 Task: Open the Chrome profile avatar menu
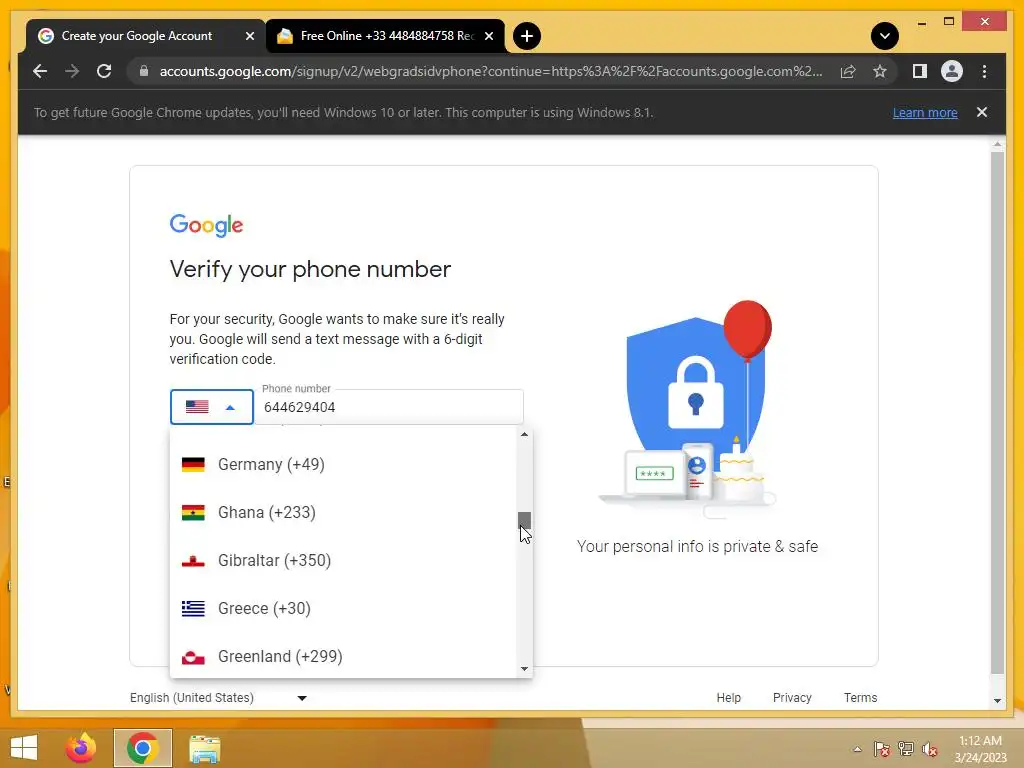point(952,71)
